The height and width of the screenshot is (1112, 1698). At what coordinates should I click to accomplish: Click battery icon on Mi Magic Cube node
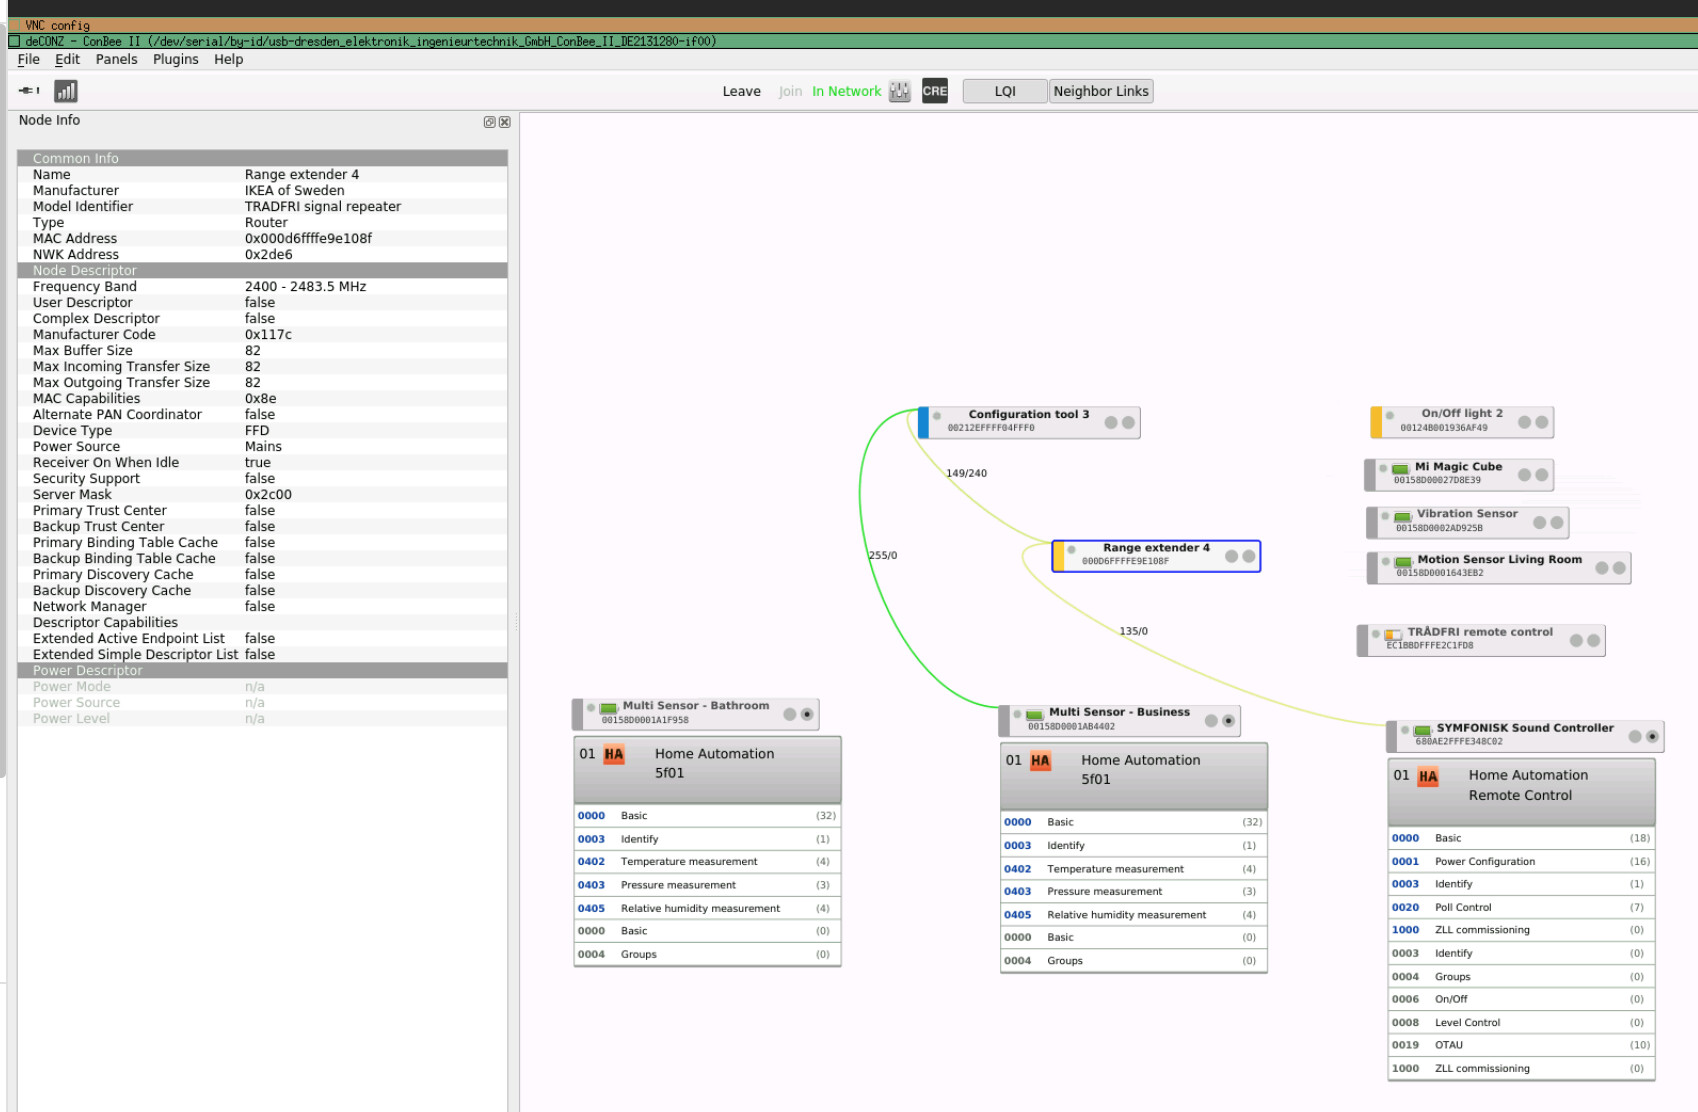tap(1400, 469)
